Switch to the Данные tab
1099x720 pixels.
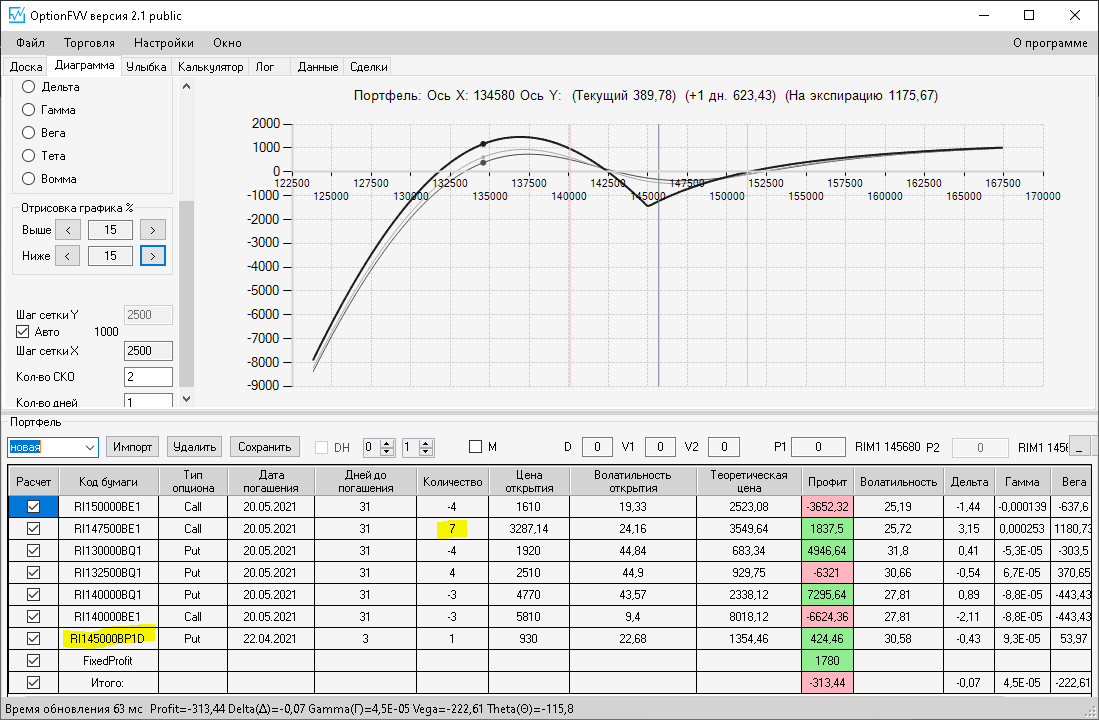click(x=318, y=67)
